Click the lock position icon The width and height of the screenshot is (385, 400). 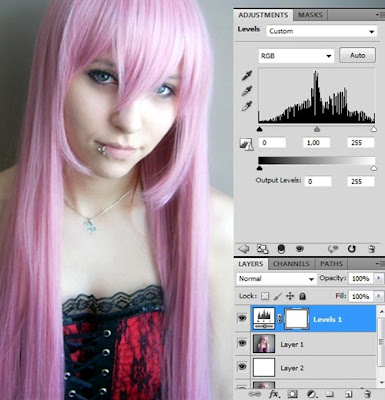pos(290,296)
